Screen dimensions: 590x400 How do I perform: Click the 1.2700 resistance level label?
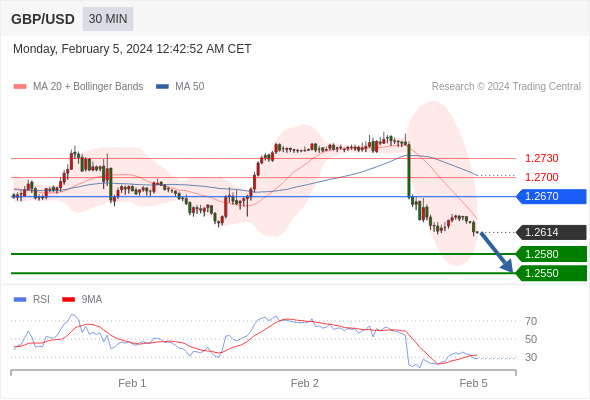(x=541, y=177)
